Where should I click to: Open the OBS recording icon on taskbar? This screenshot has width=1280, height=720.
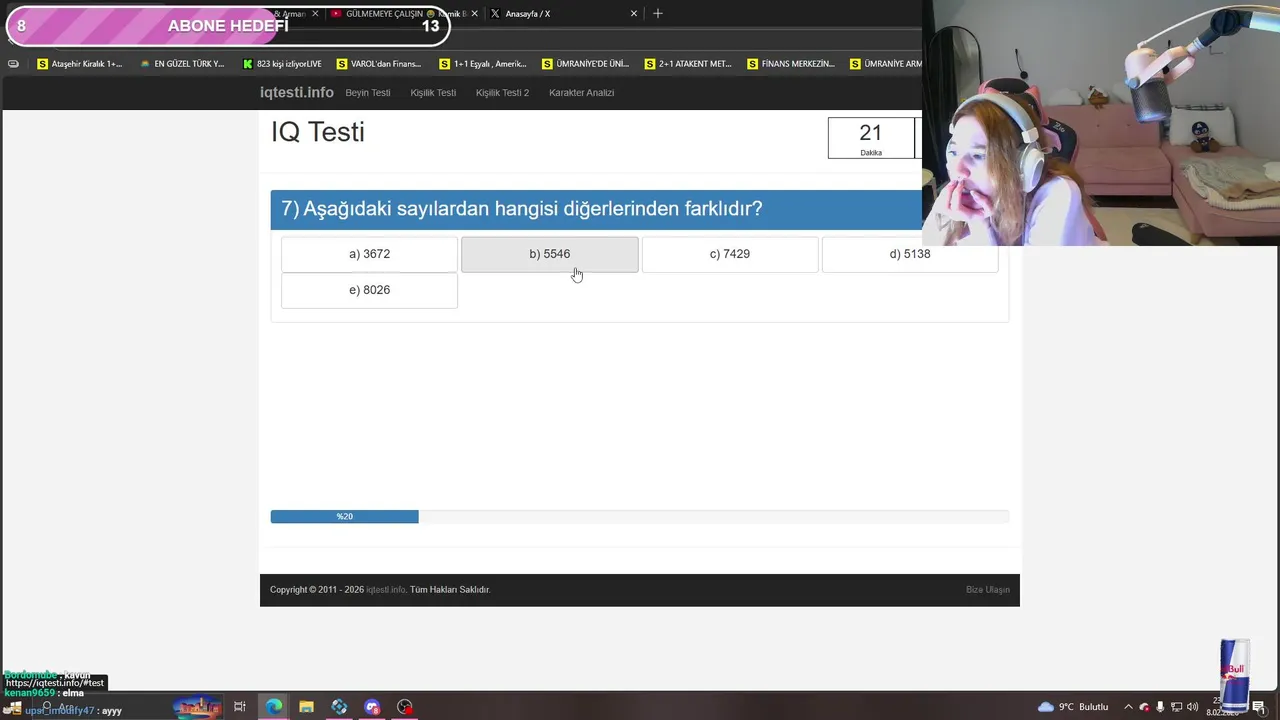pyautogui.click(x=405, y=707)
